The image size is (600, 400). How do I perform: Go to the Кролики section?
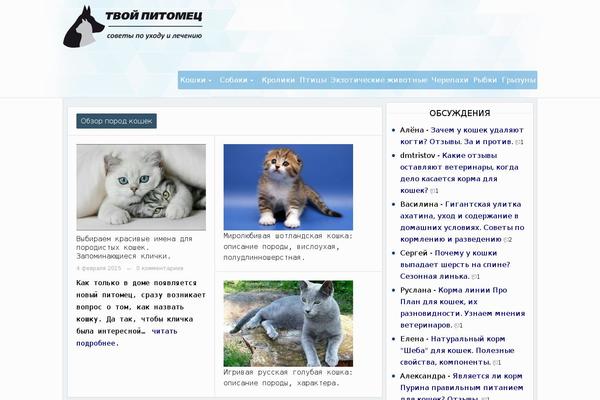(x=278, y=80)
